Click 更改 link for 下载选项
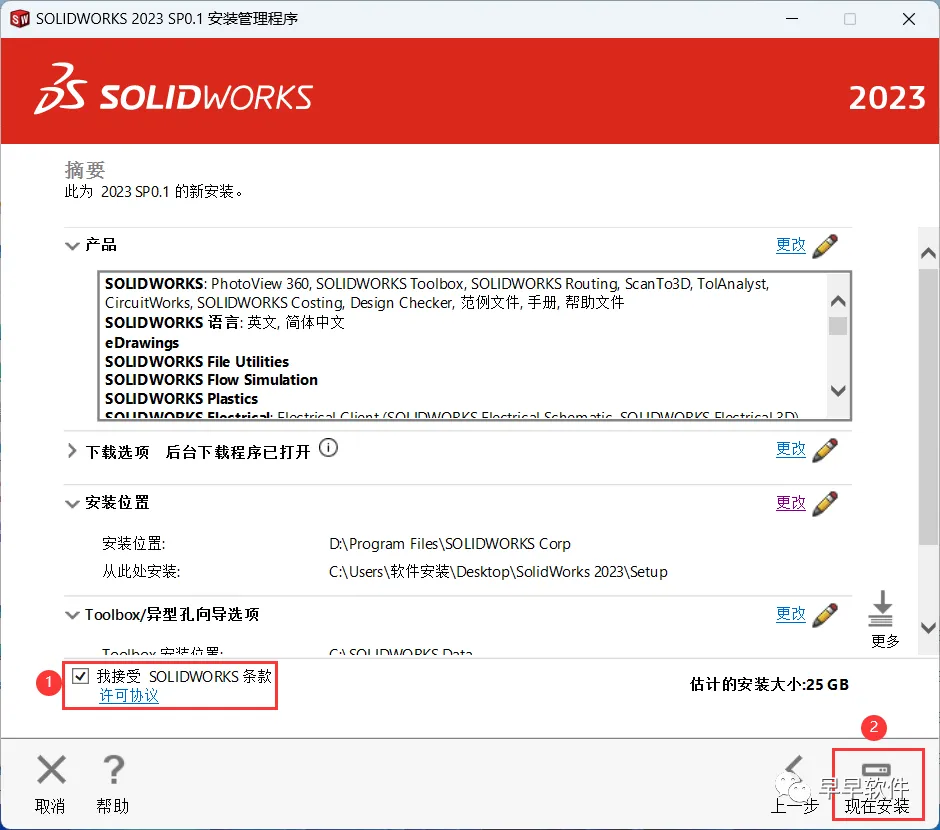 pyautogui.click(x=791, y=449)
